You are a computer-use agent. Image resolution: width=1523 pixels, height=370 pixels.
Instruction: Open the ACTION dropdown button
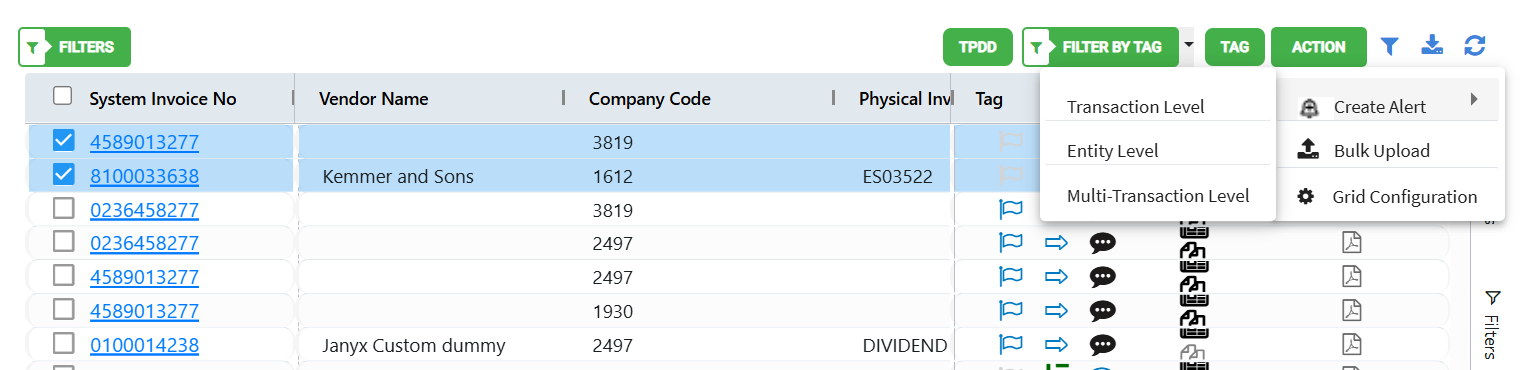1318,47
